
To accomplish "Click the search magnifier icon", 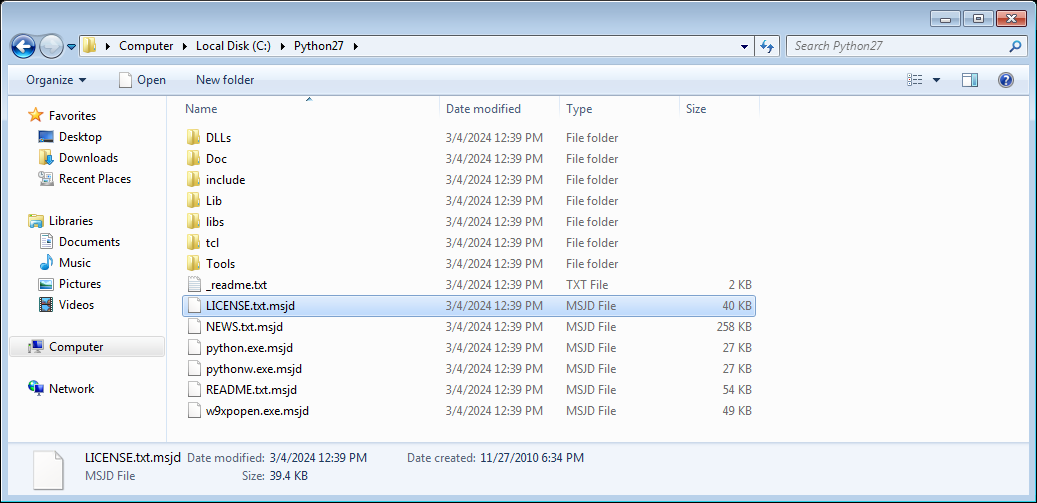I will click(1015, 46).
